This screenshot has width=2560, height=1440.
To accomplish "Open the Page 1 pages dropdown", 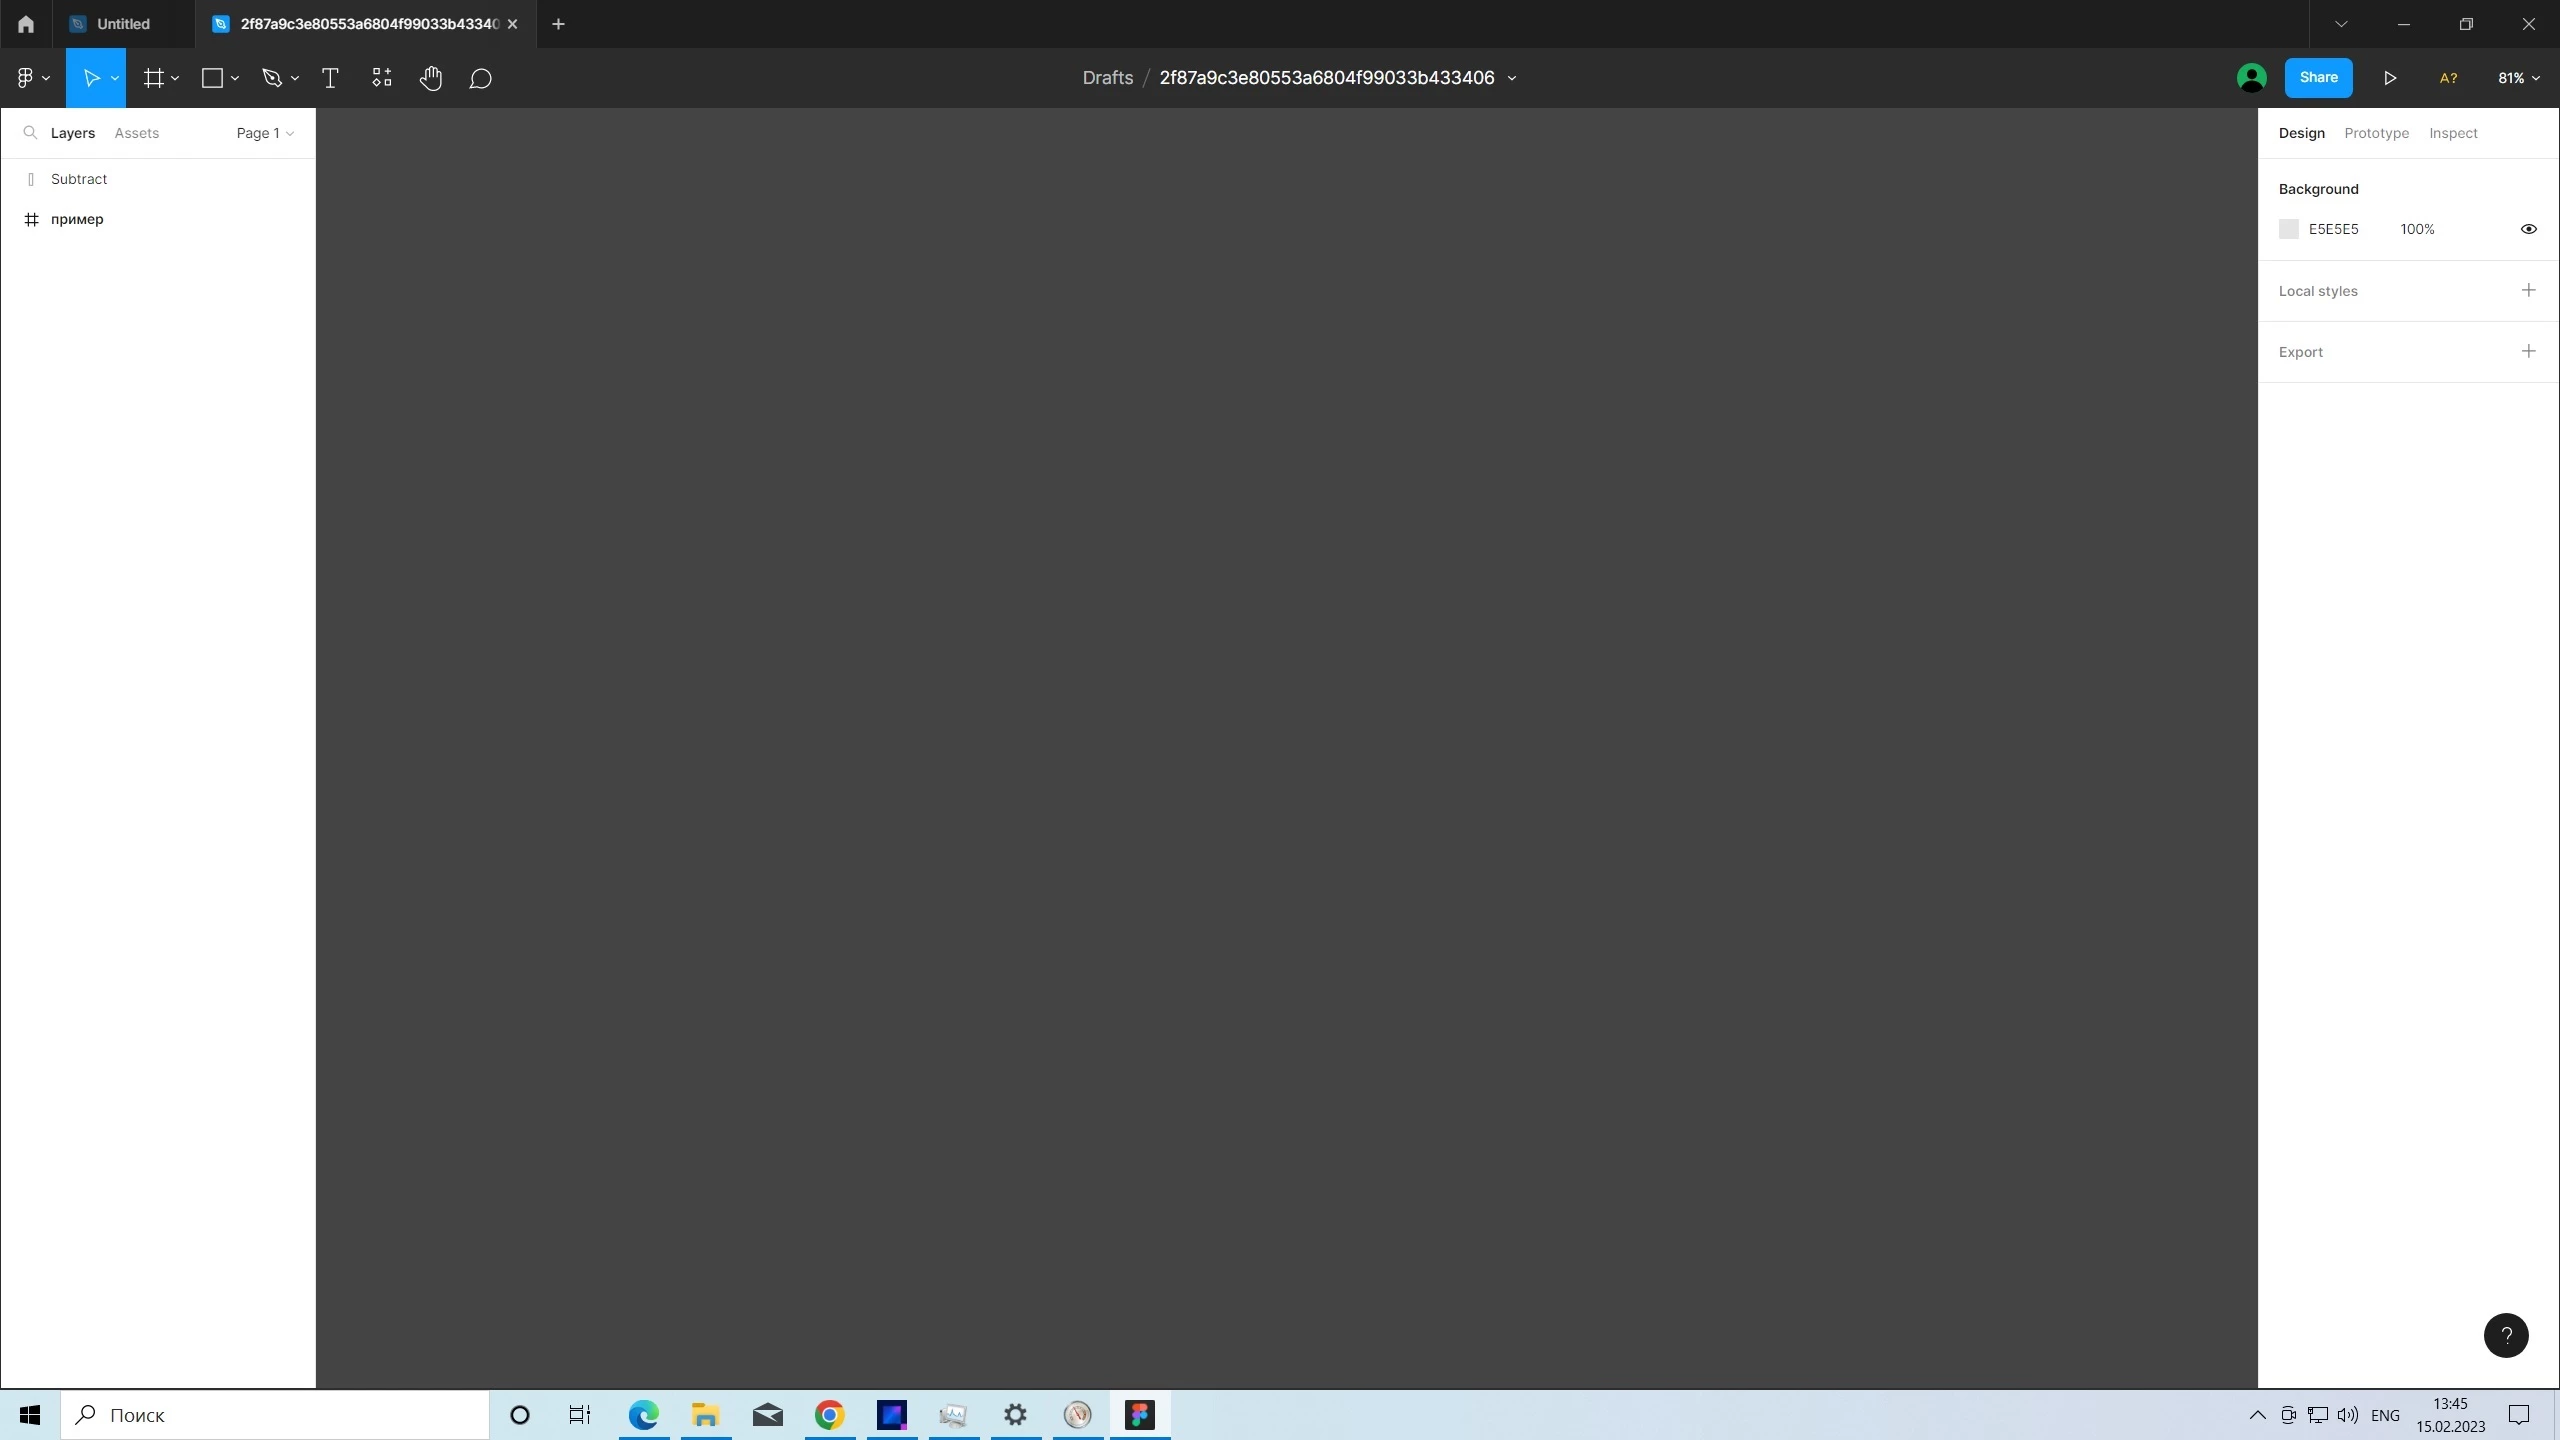I will click(265, 133).
